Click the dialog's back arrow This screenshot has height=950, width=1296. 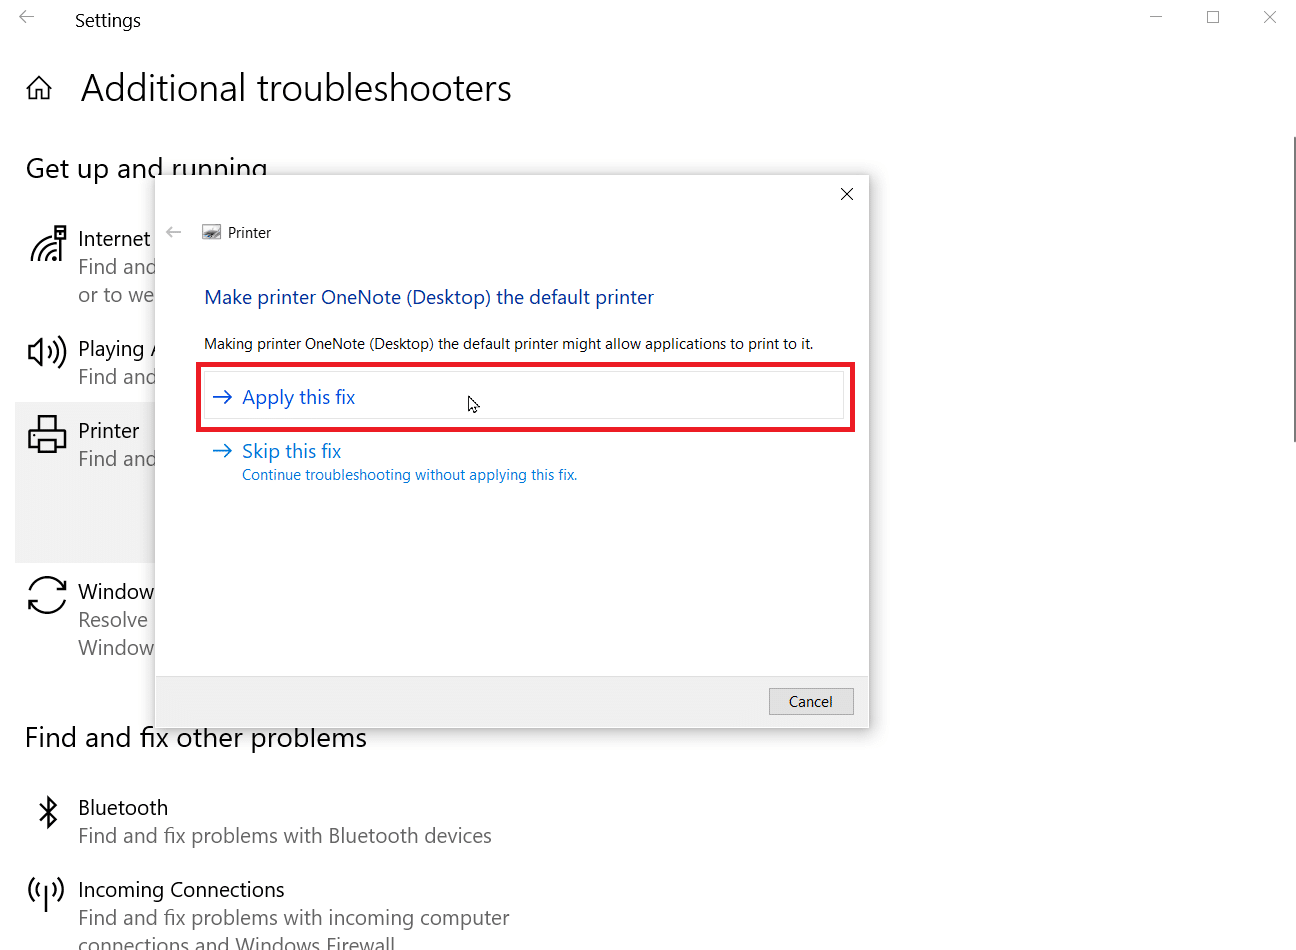coord(174,232)
